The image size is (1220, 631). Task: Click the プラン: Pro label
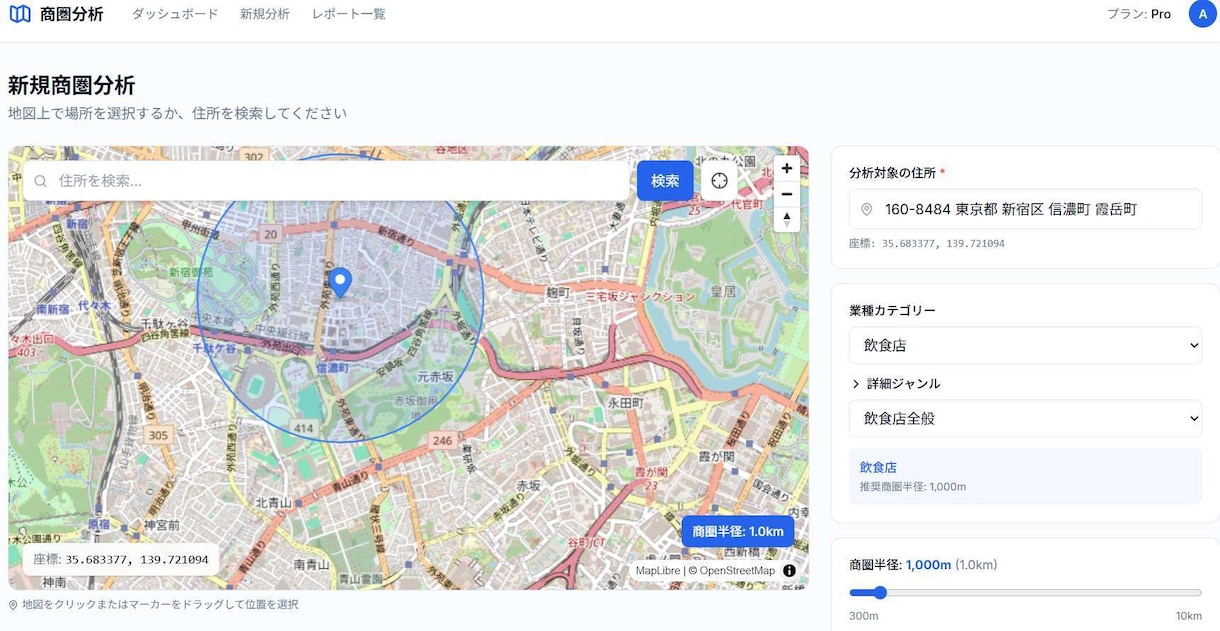pyautogui.click(x=1139, y=14)
